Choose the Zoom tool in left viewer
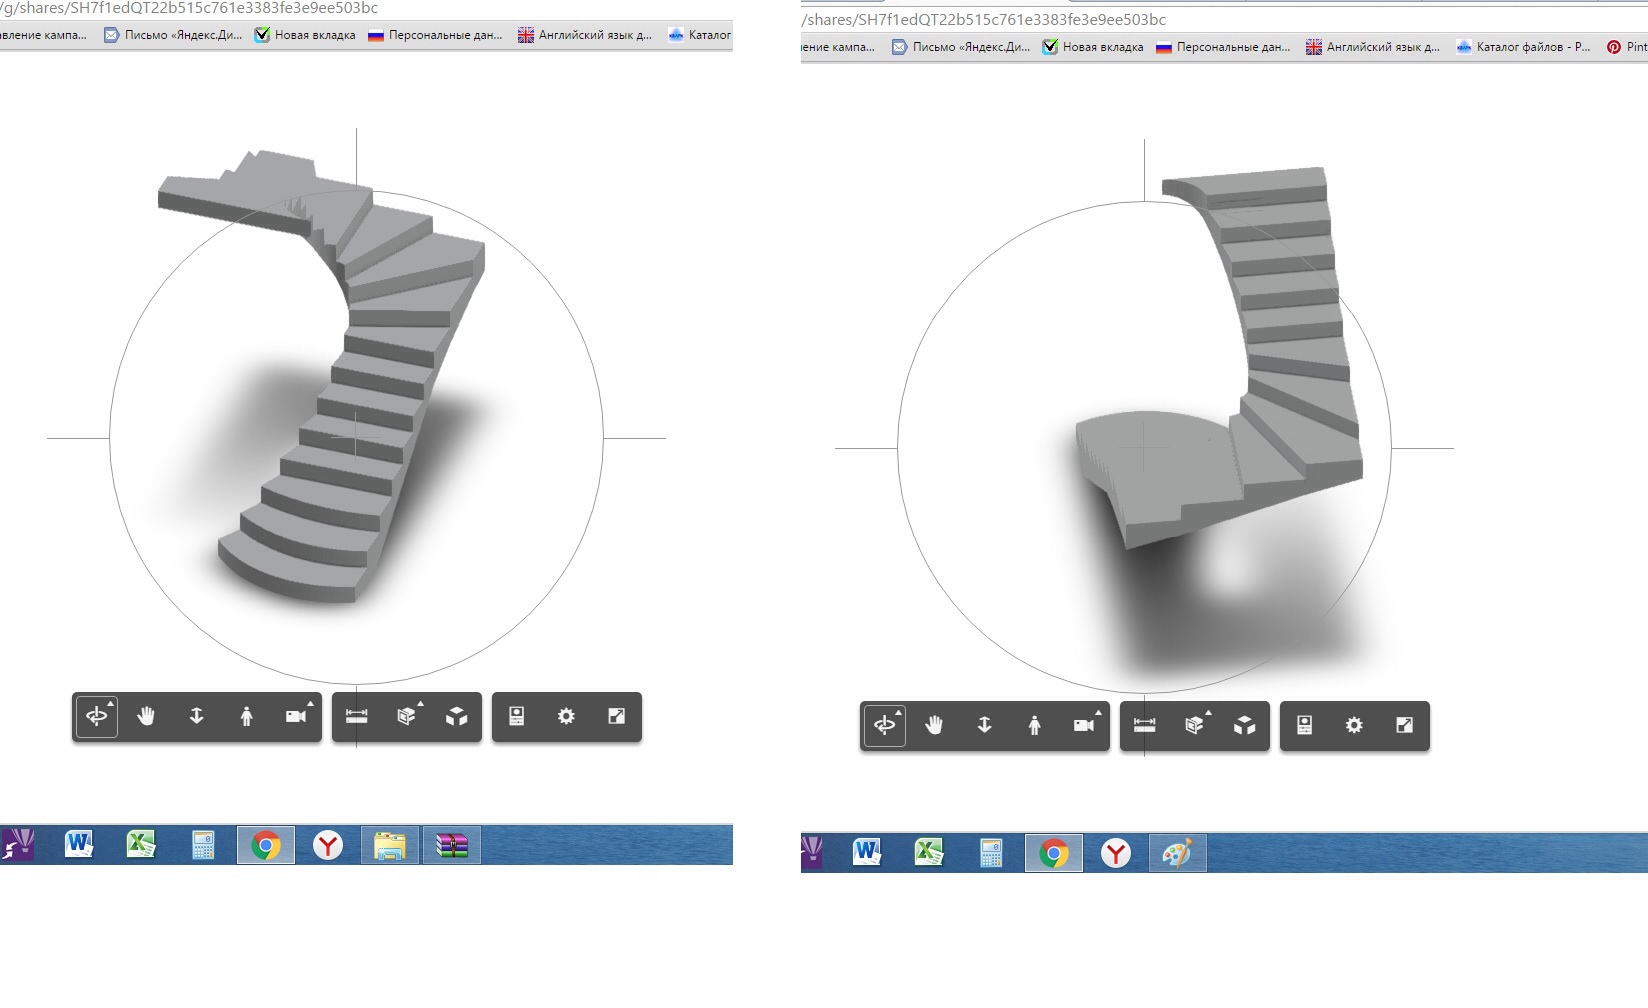The width and height of the screenshot is (1648, 1008). point(196,716)
